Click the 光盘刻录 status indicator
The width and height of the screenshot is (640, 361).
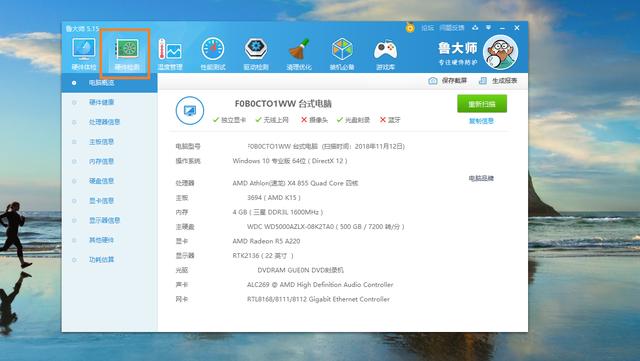(x=353, y=120)
